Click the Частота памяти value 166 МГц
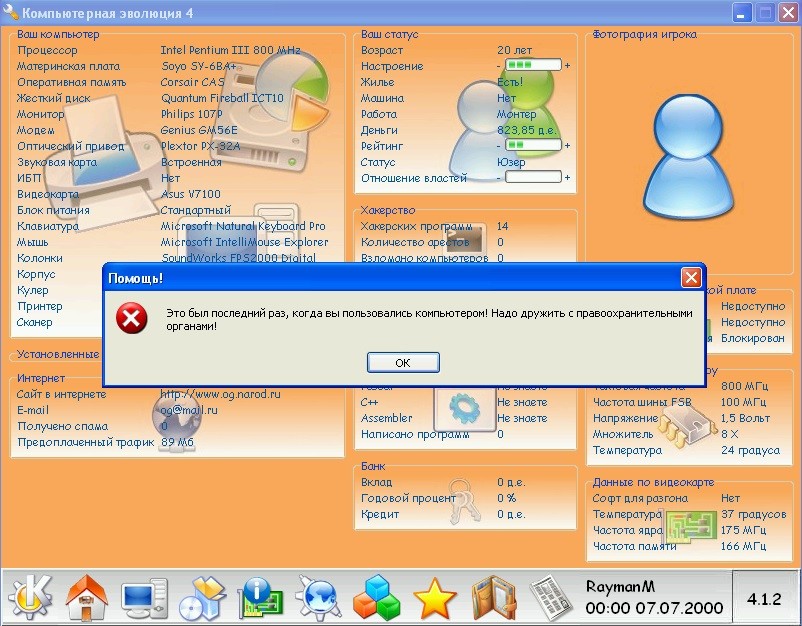802x626 pixels. pyautogui.click(x=743, y=546)
